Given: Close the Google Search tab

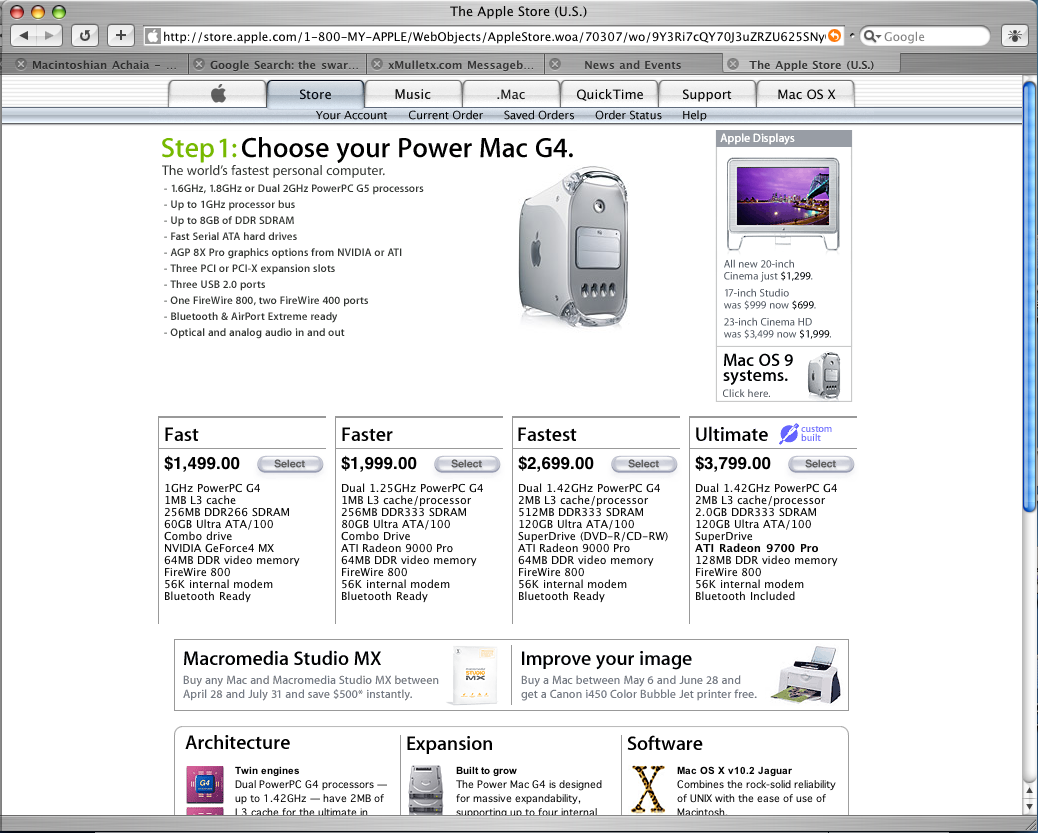Looking at the screenshot, I should 200,65.
